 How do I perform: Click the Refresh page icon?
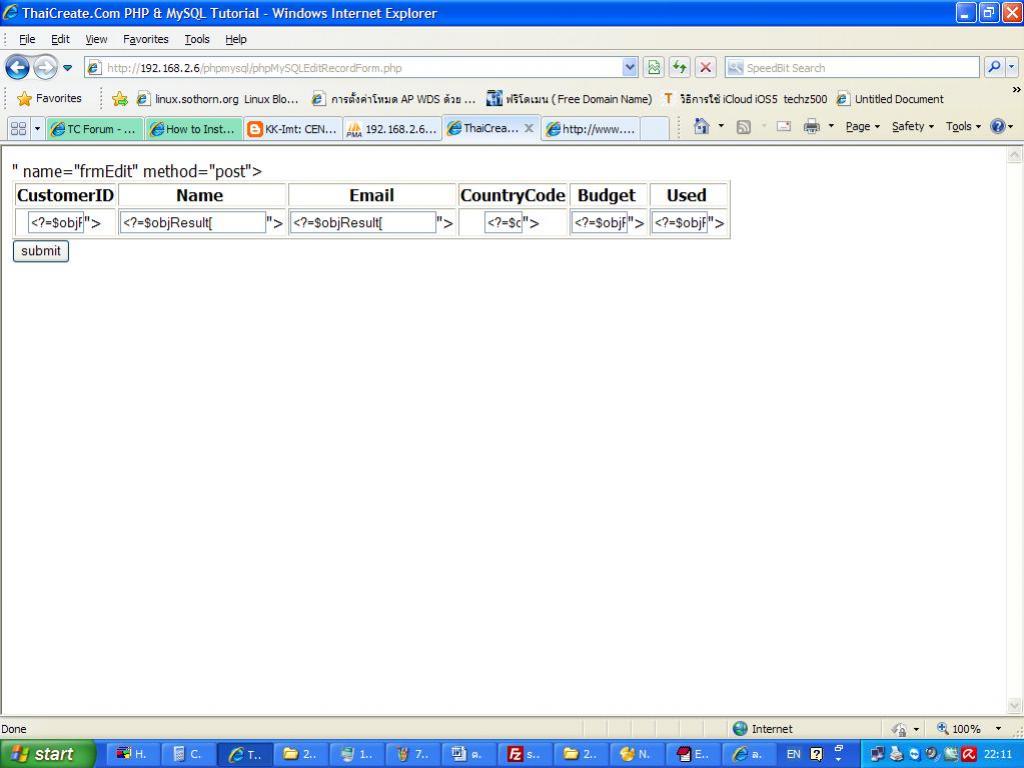[679, 67]
